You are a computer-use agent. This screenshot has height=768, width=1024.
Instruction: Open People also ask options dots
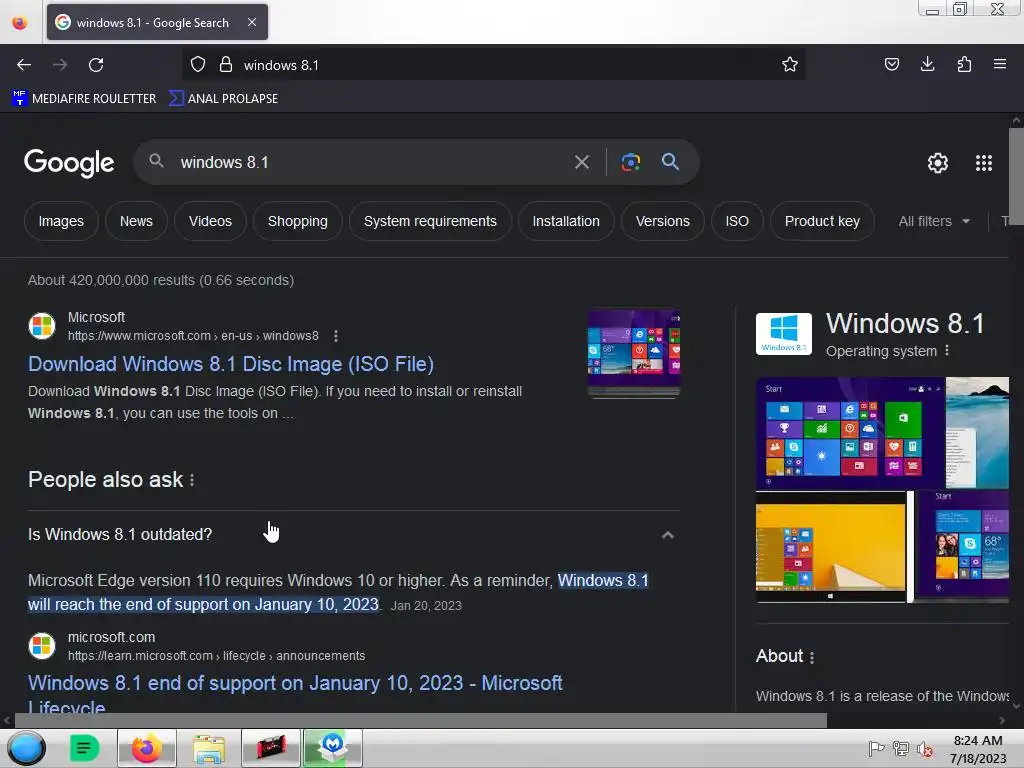192,480
